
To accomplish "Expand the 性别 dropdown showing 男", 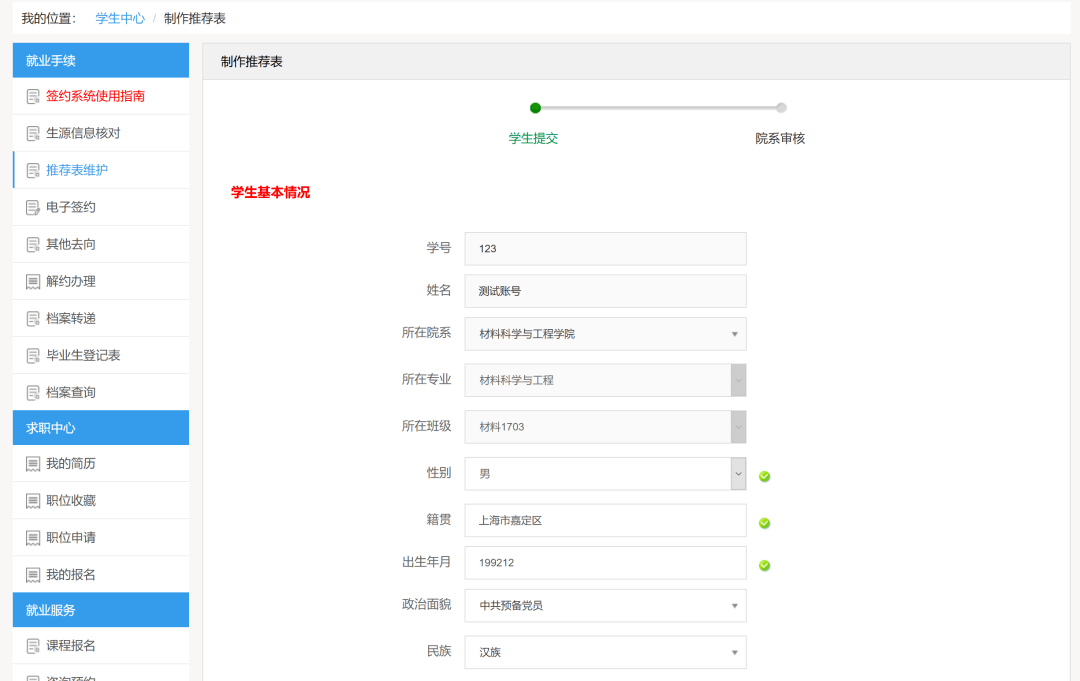I will pos(605,474).
